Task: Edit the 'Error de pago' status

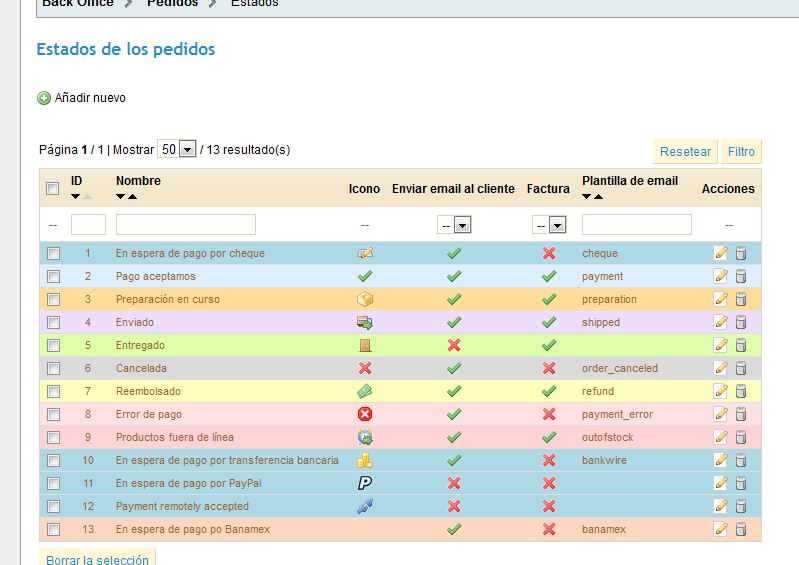Action: click(x=721, y=414)
